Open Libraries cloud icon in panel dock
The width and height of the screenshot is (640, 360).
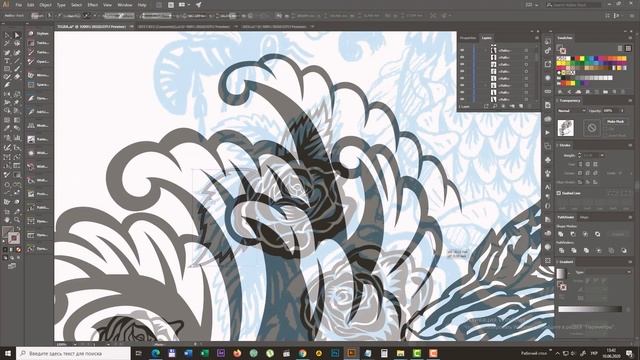click(548, 119)
